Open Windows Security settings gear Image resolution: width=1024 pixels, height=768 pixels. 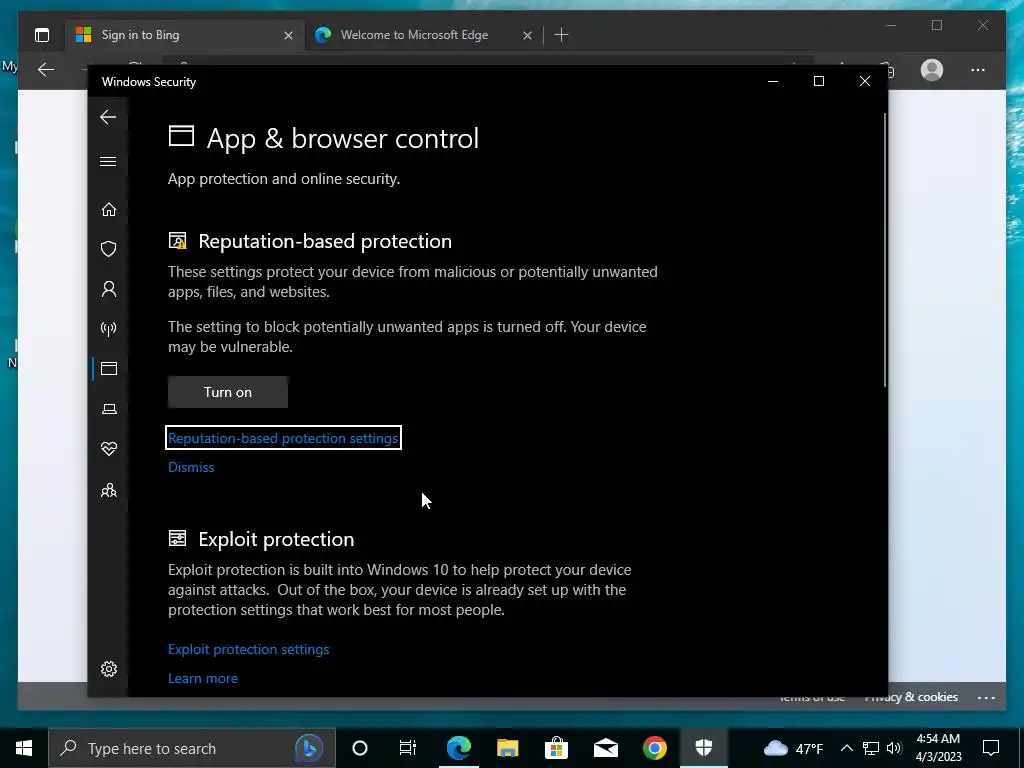pyautogui.click(x=108, y=669)
